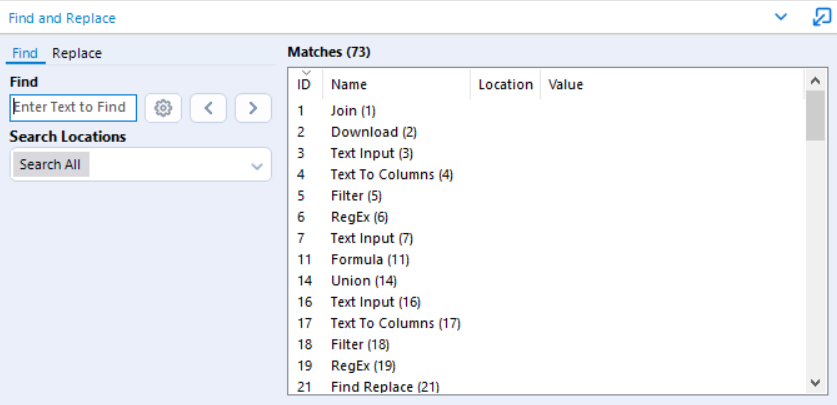This screenshot has width=837, height=405.
Task: Collapse the Find and Replace panel chevron
Action: point(782,18)
